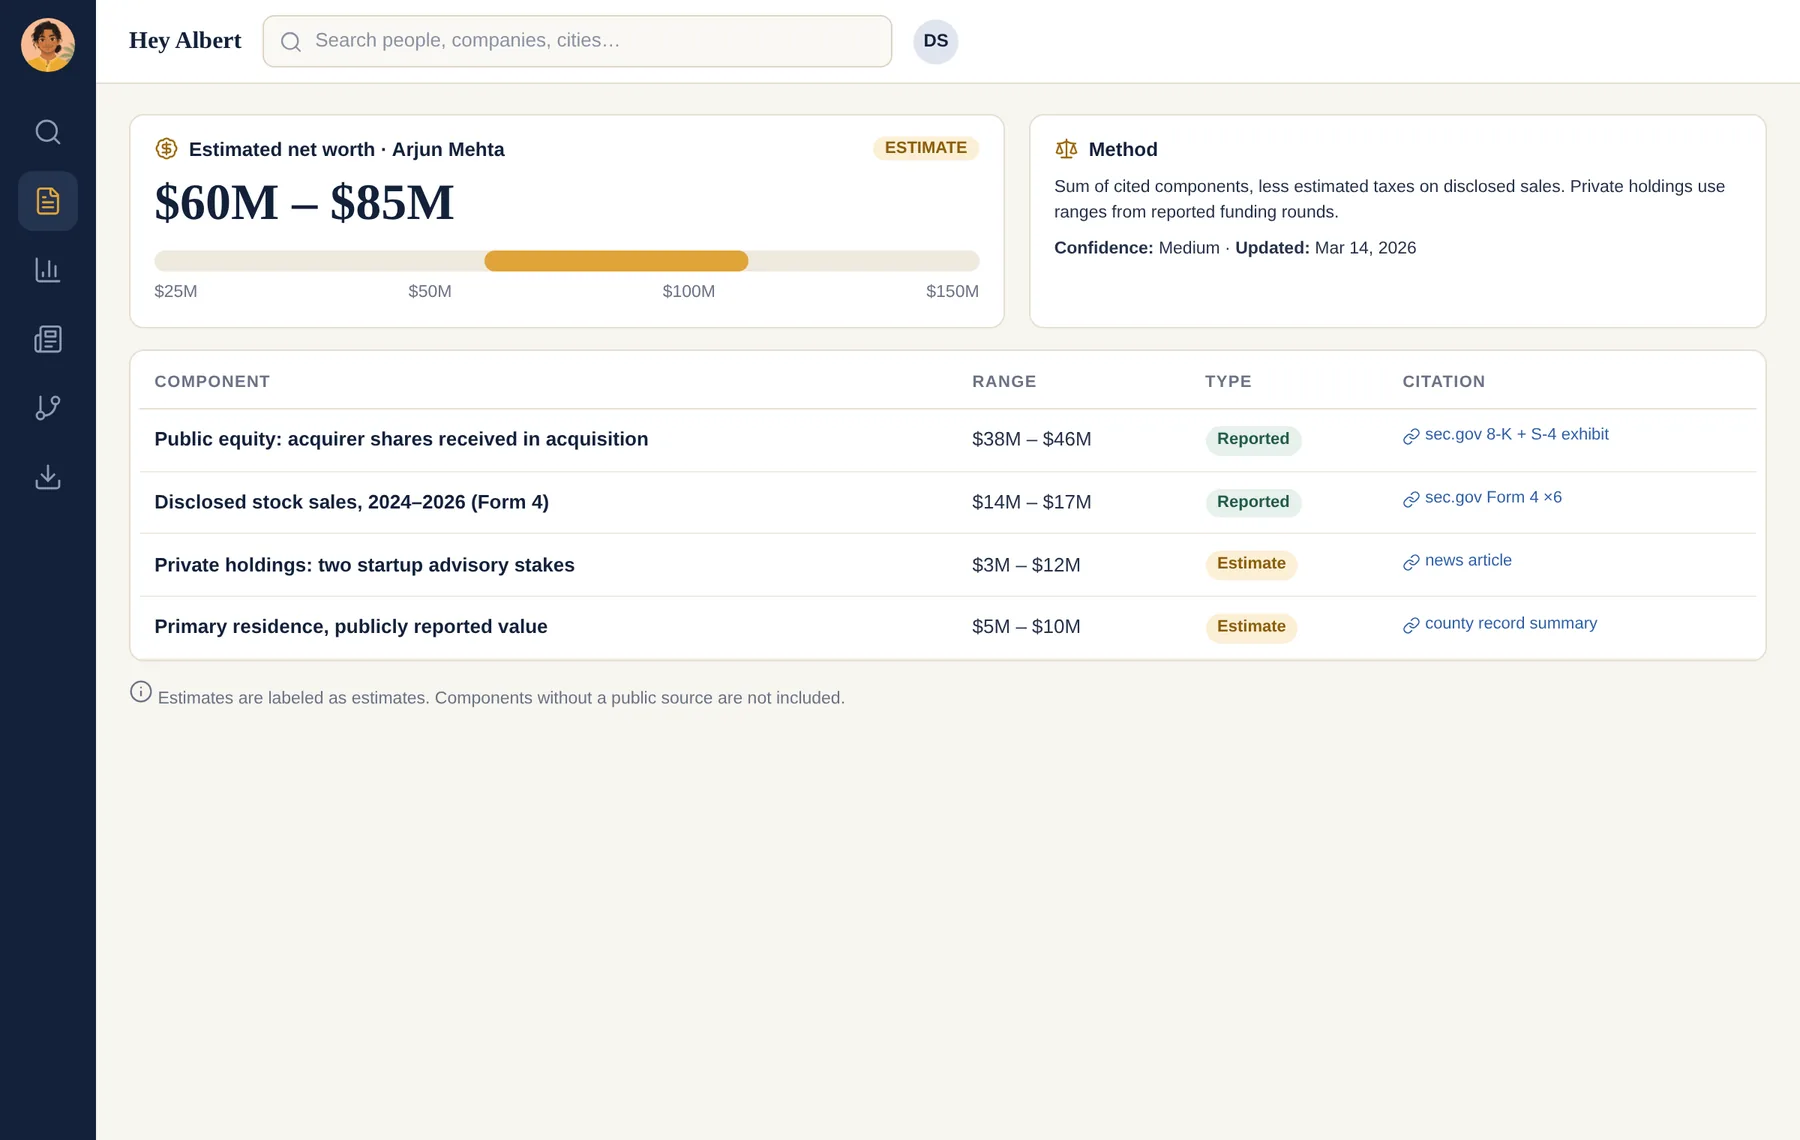1800x1140 pixels.
Task: Open the bar chart sidebar icon
Action: [x=48, y=270]
